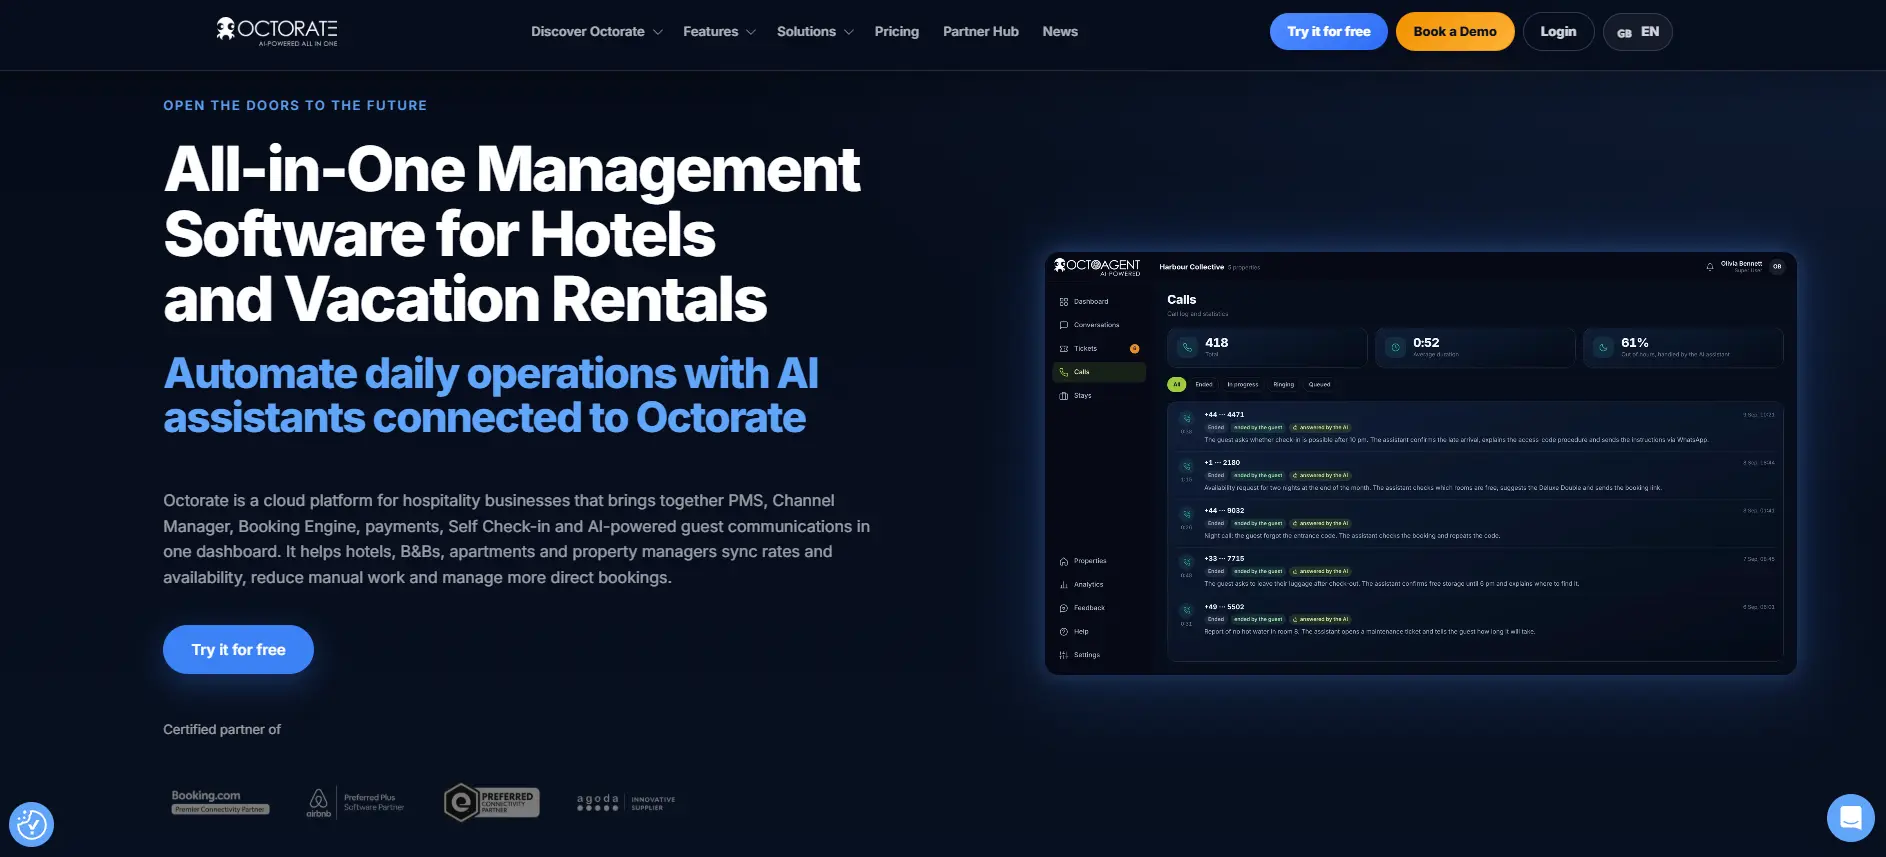The width and height of the screenshot is (1886, 857).
Task: Click the Olivia Bennett user name in the preview
Action: click(x=1741, y=264)
